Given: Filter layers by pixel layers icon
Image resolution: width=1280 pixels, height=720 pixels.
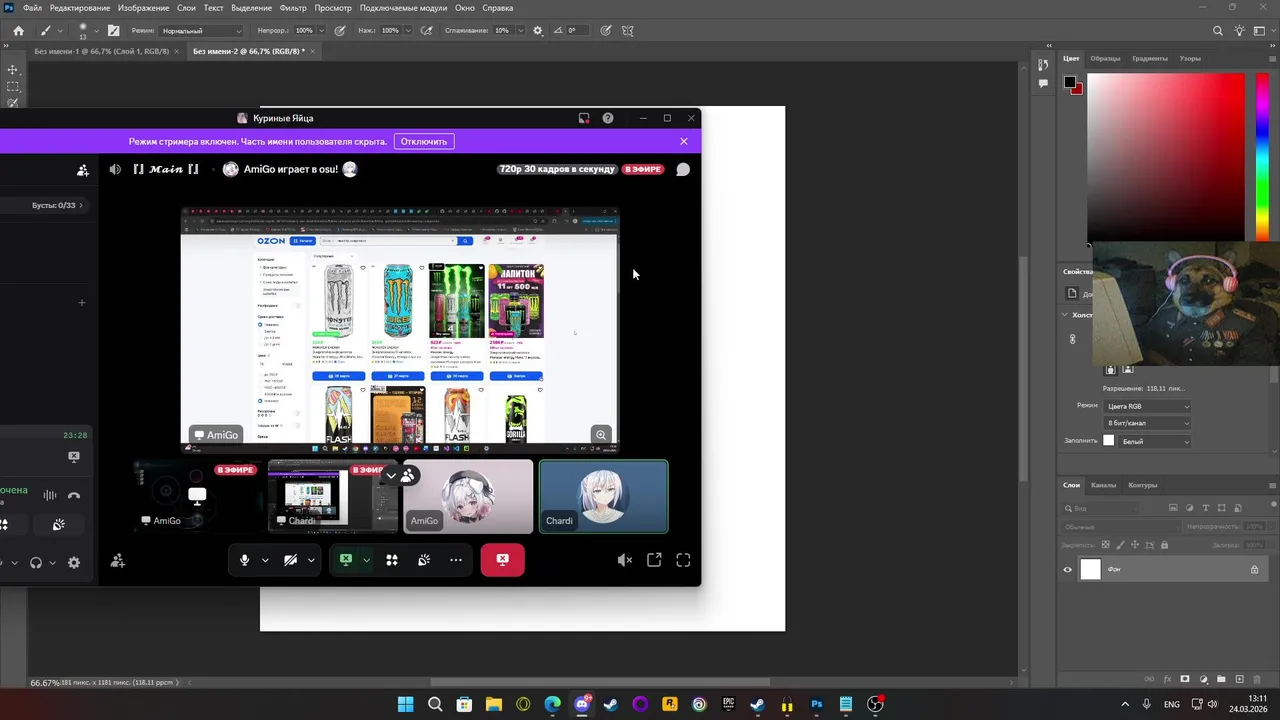Looking at the screenshot, I should pyautogui.click(x=1174, y=508).
